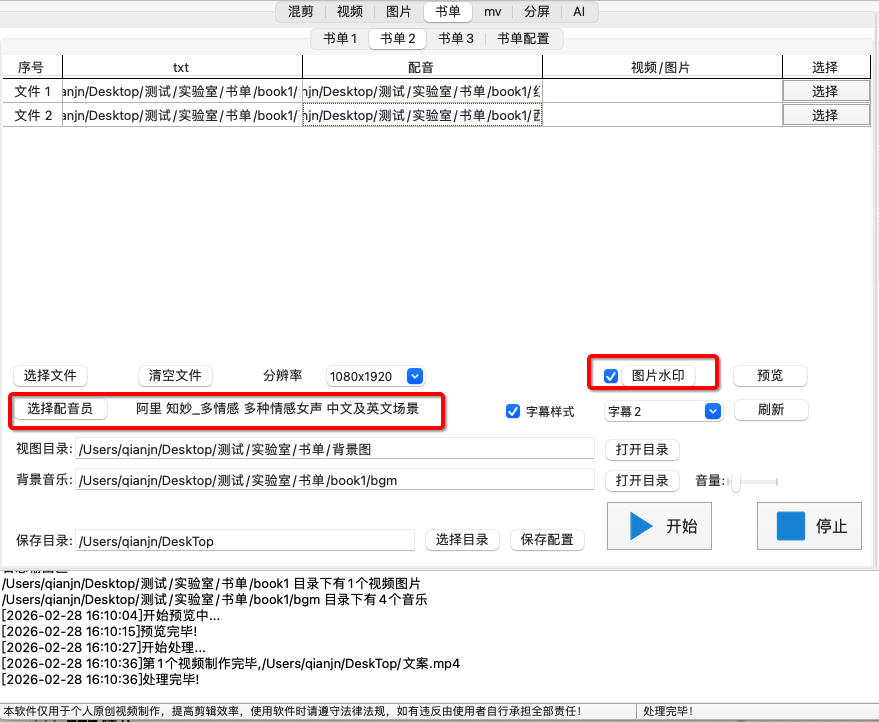Adjust the background music volume slider

pyautogui.click(x=737, y=482)
